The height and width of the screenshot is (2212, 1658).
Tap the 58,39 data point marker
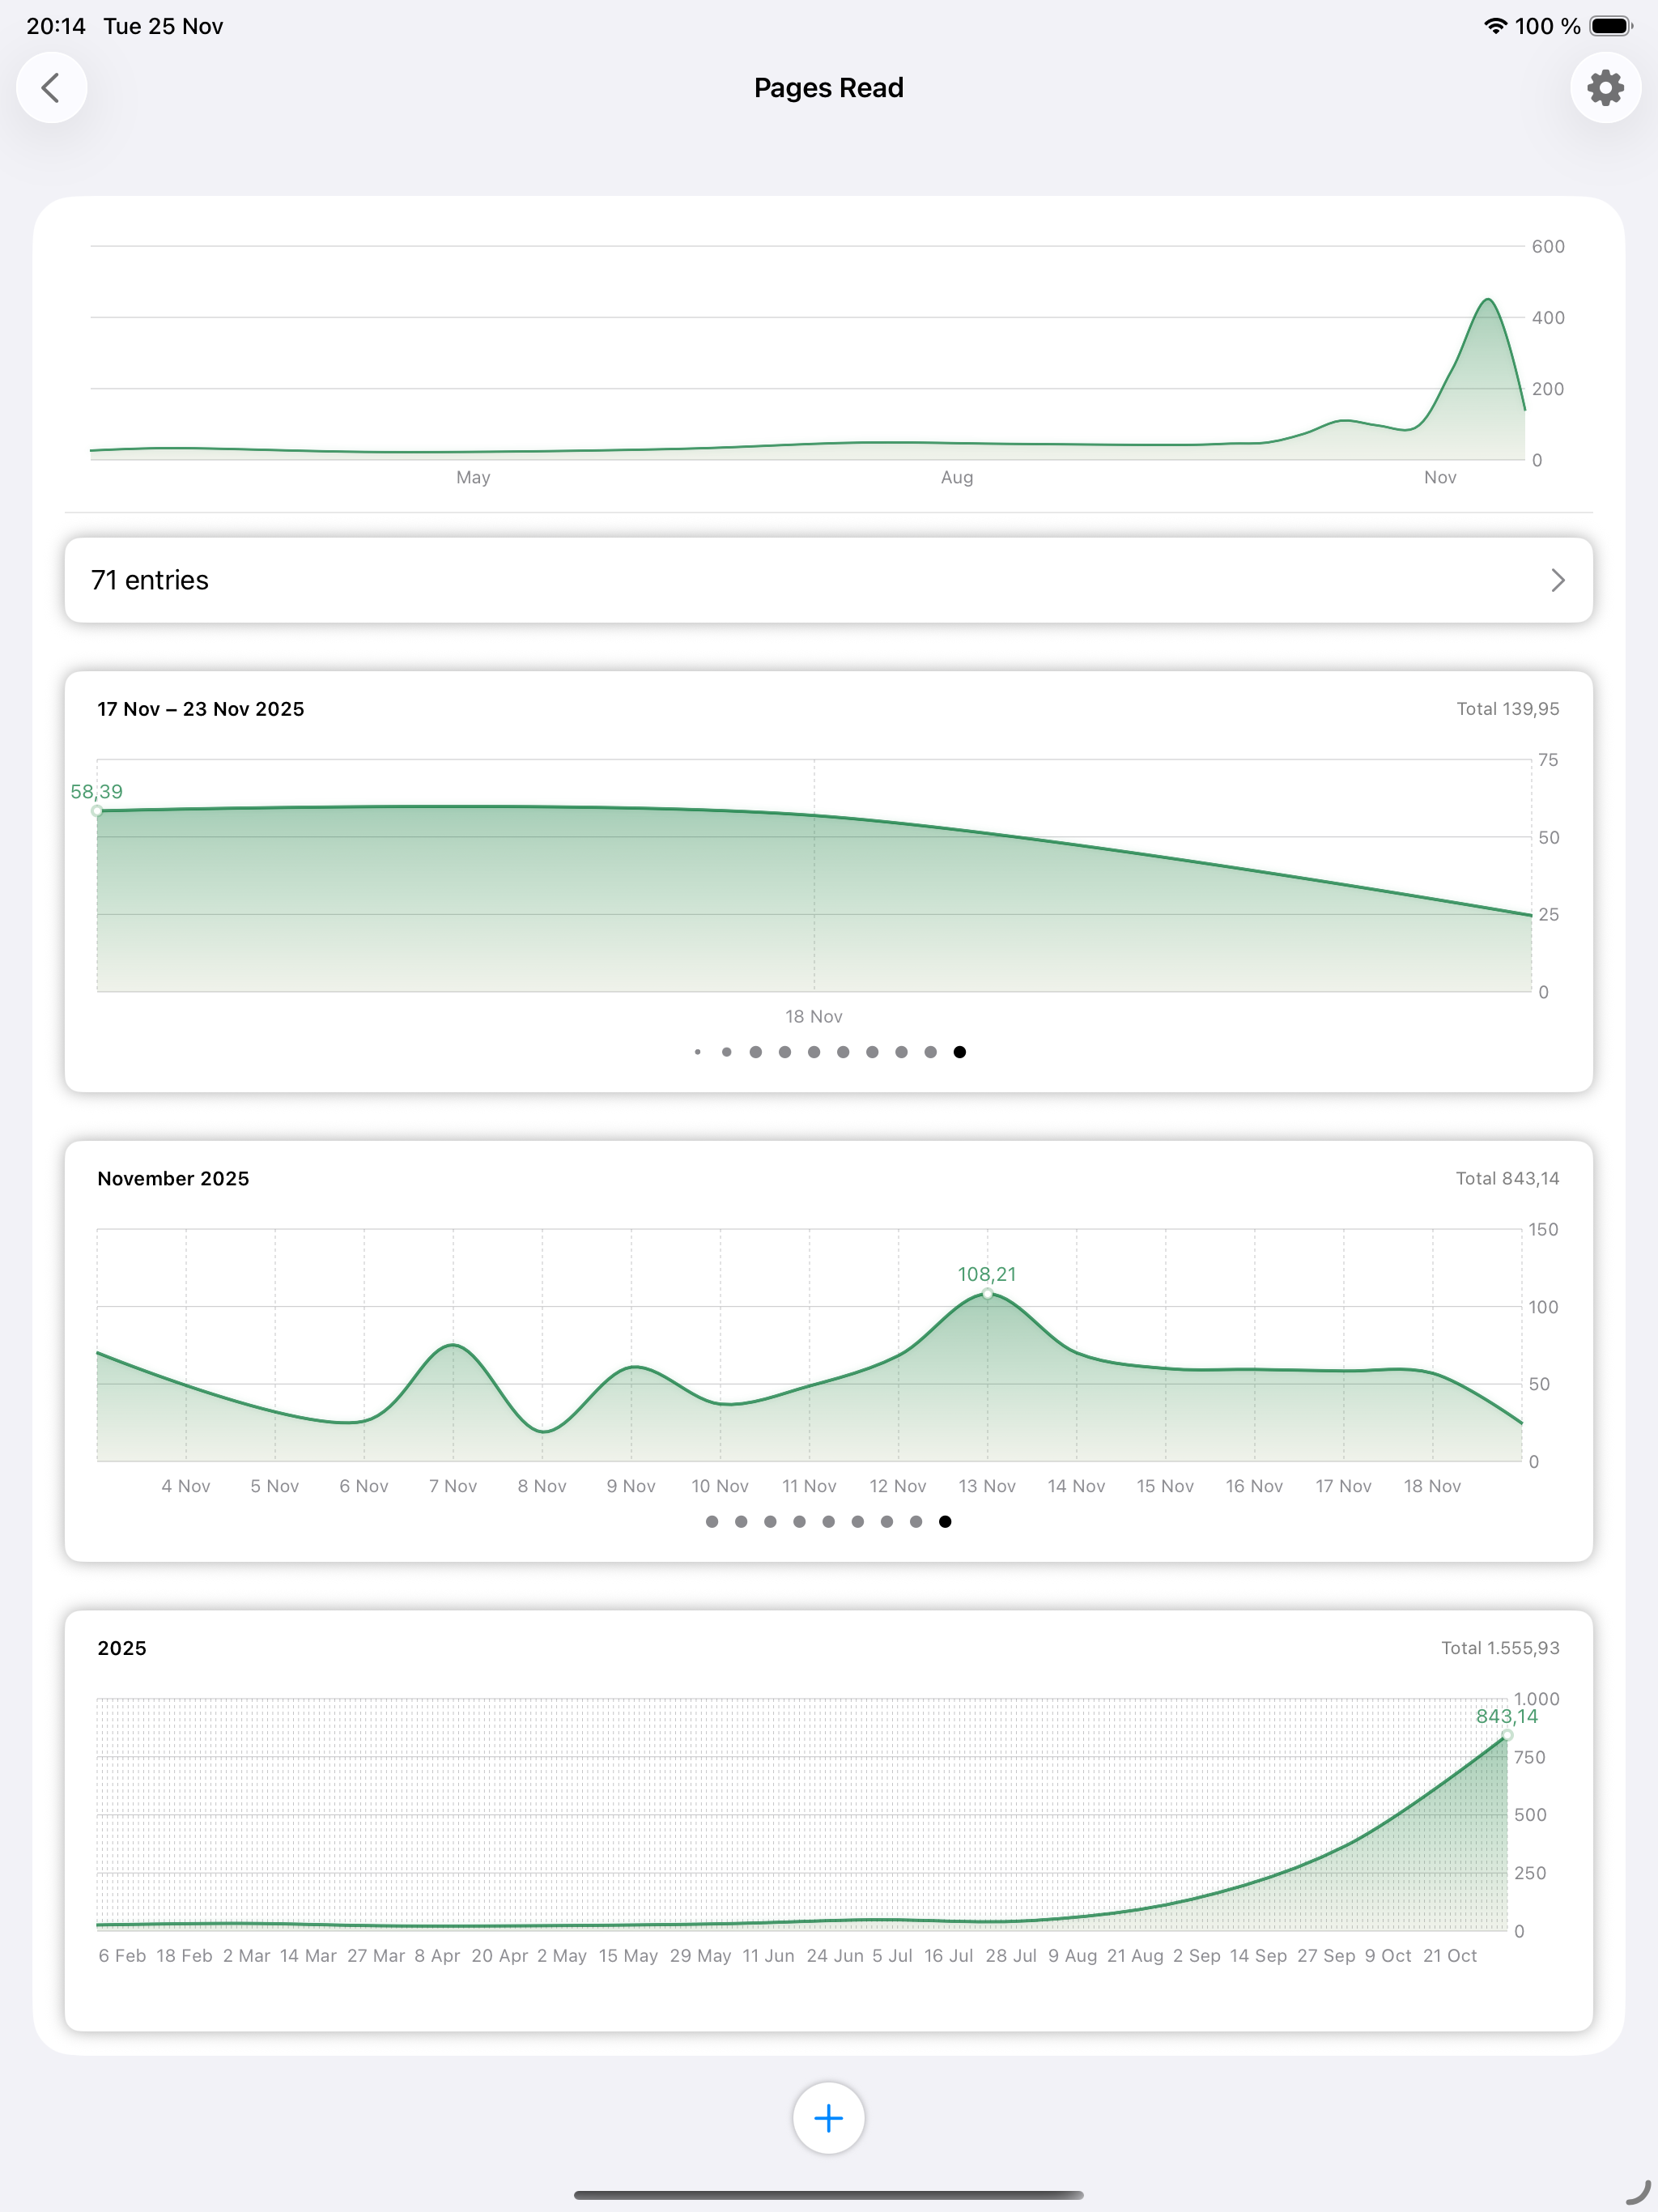click(97, 811)
